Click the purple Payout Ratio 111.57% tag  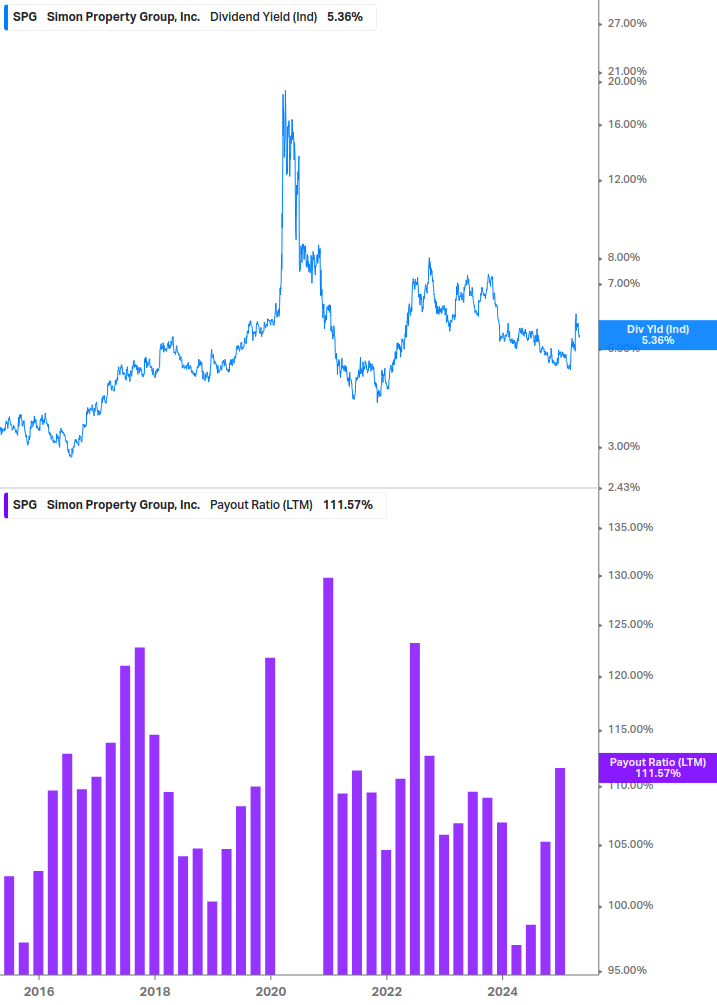pyautogui.click(x=658, y=767)
